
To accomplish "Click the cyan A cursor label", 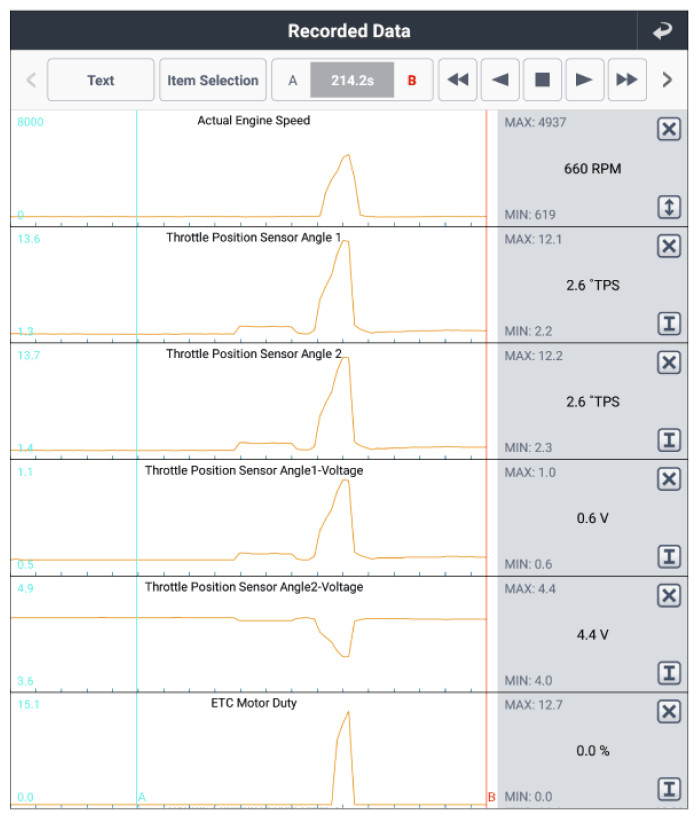I will coord(142,797).
